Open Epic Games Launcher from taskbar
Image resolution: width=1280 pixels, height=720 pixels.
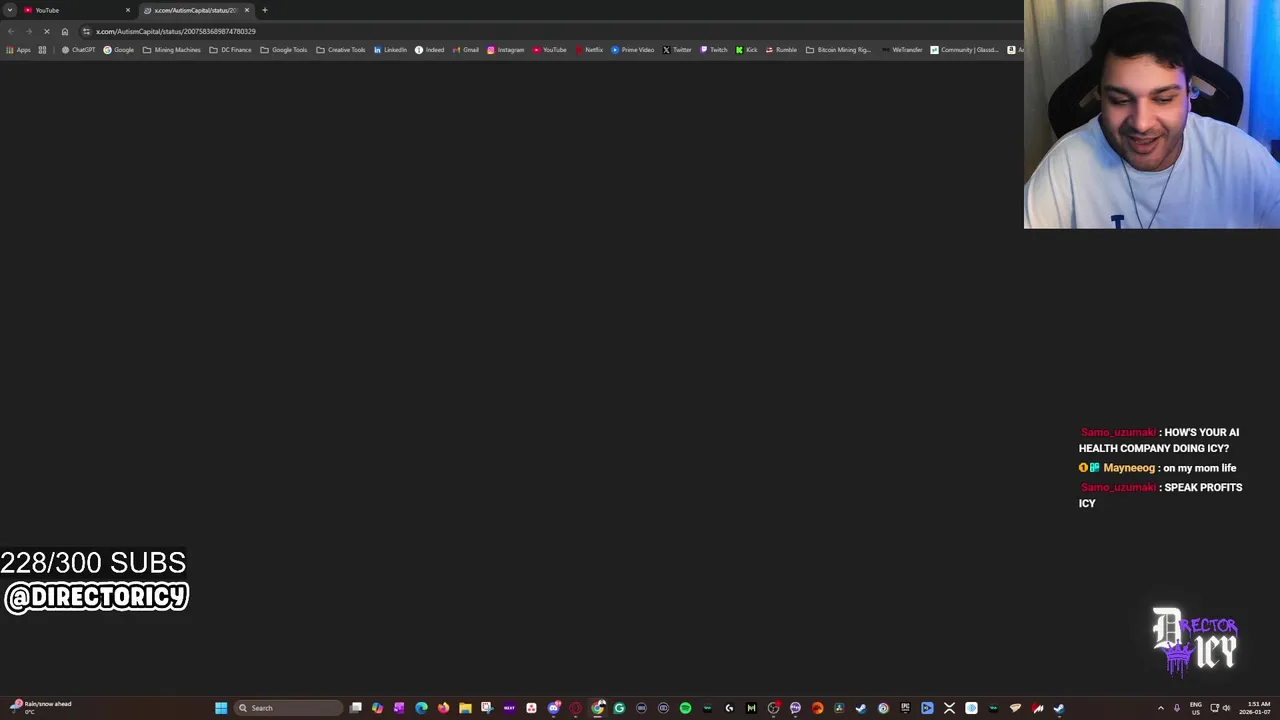coord(905,708)
